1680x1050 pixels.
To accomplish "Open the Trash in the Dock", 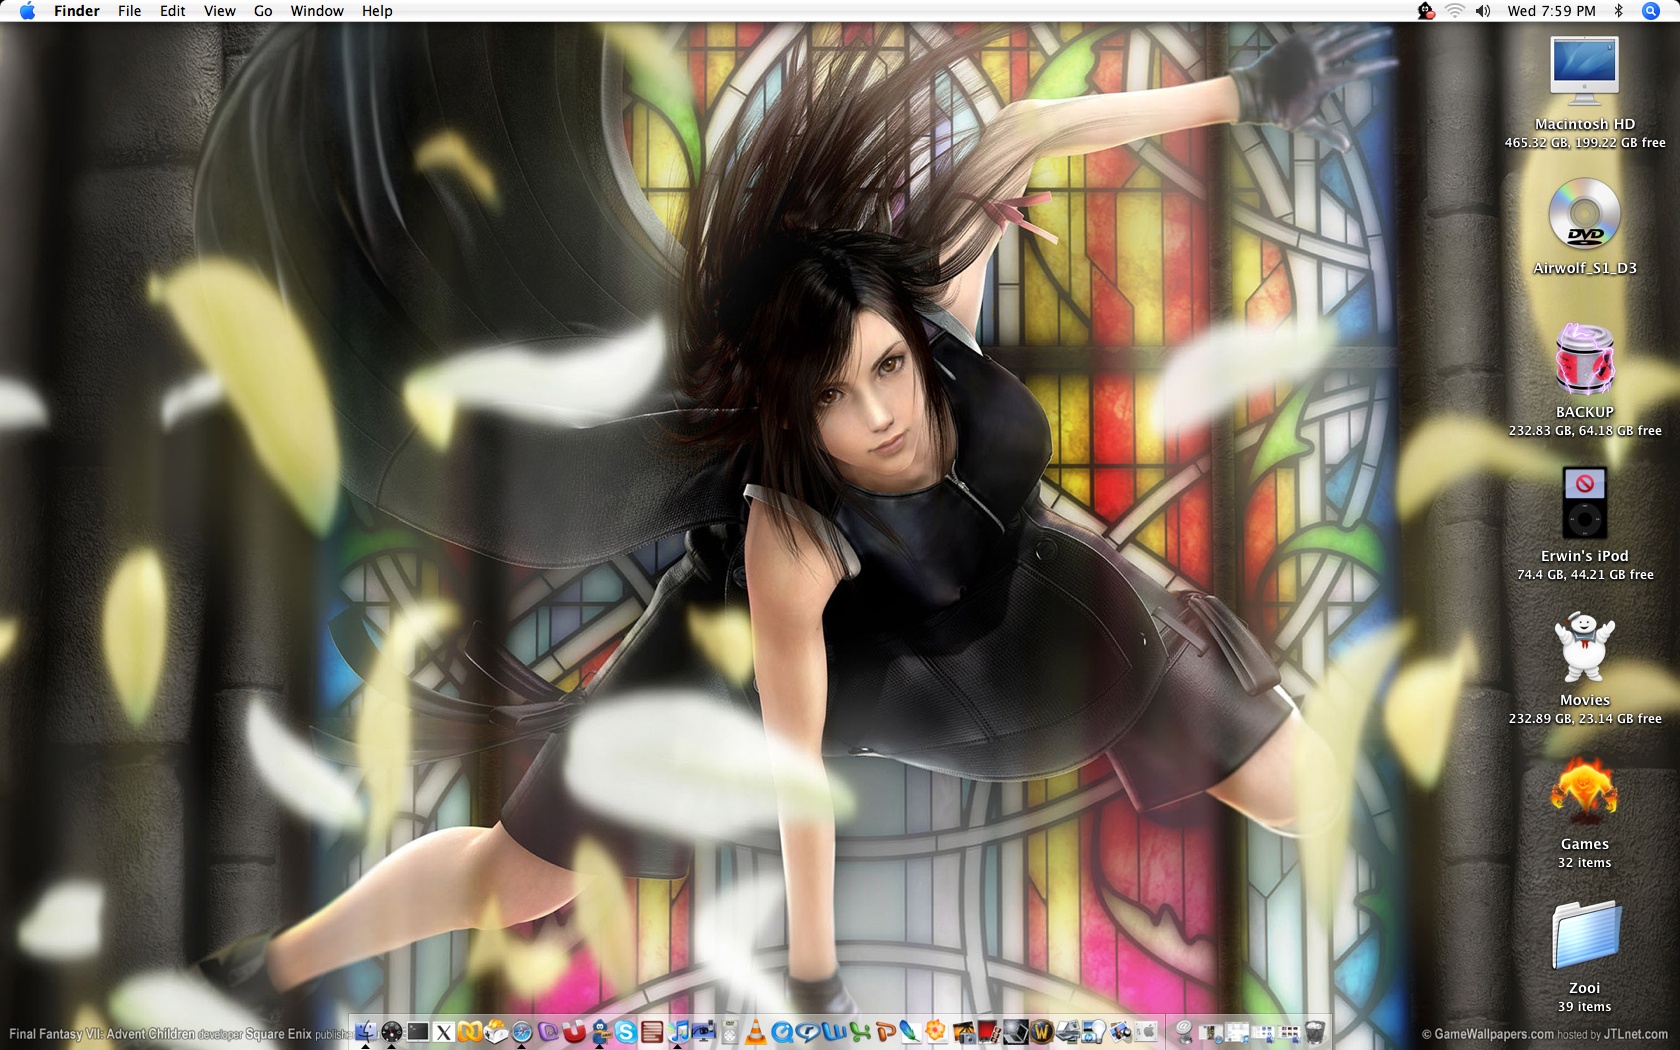I will pyautogui.click(x=1316, y=1031).
